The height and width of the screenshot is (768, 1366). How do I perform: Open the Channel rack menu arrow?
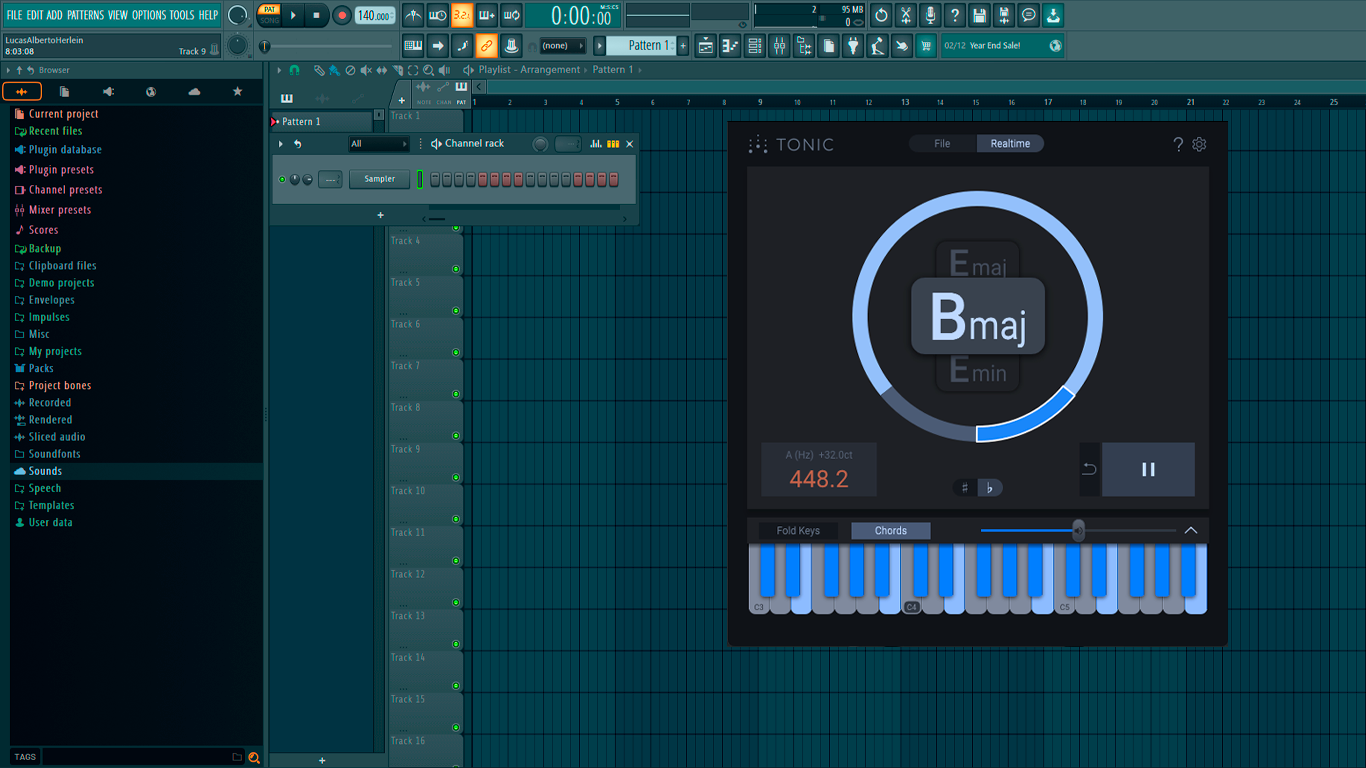(x=281, y=144)
